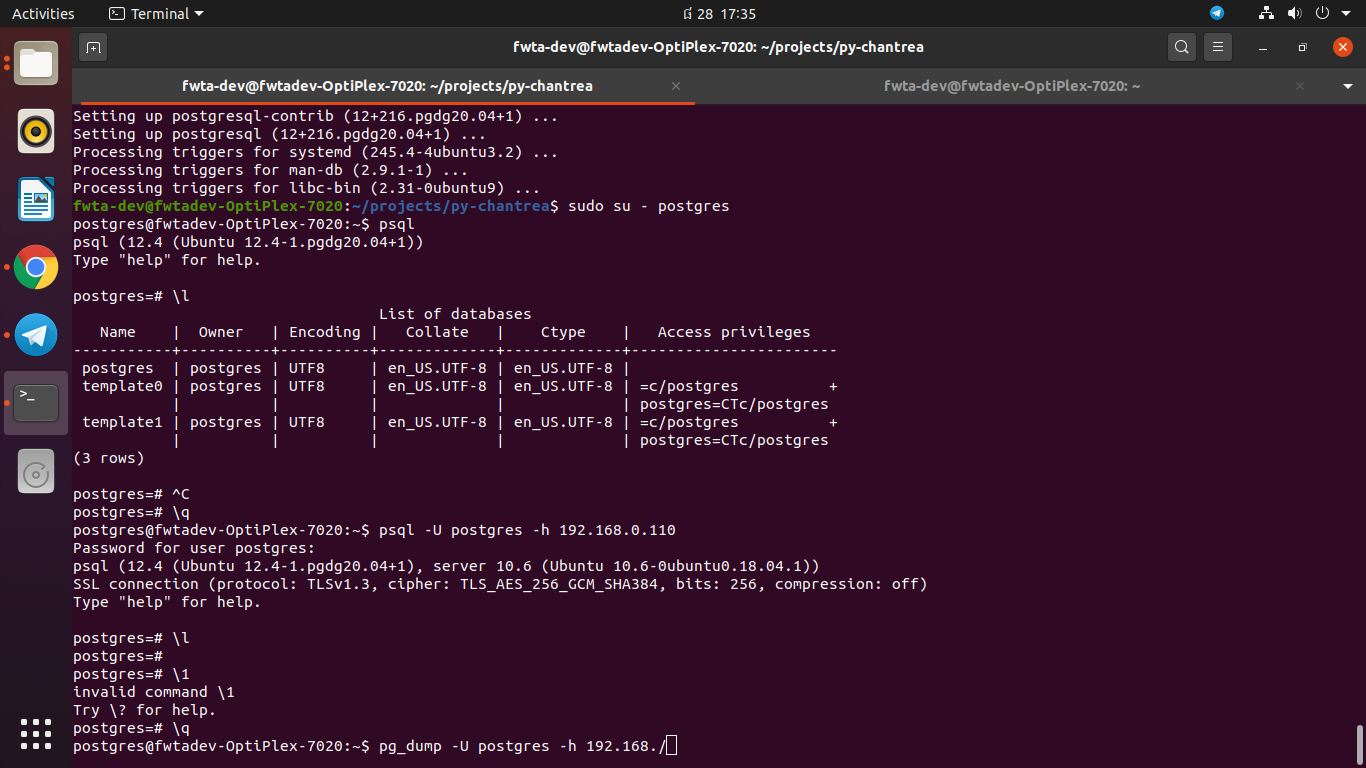Open the terminal hamburger menu
The height and width of the screenshot is (768, 1366).
(1217, 47)
